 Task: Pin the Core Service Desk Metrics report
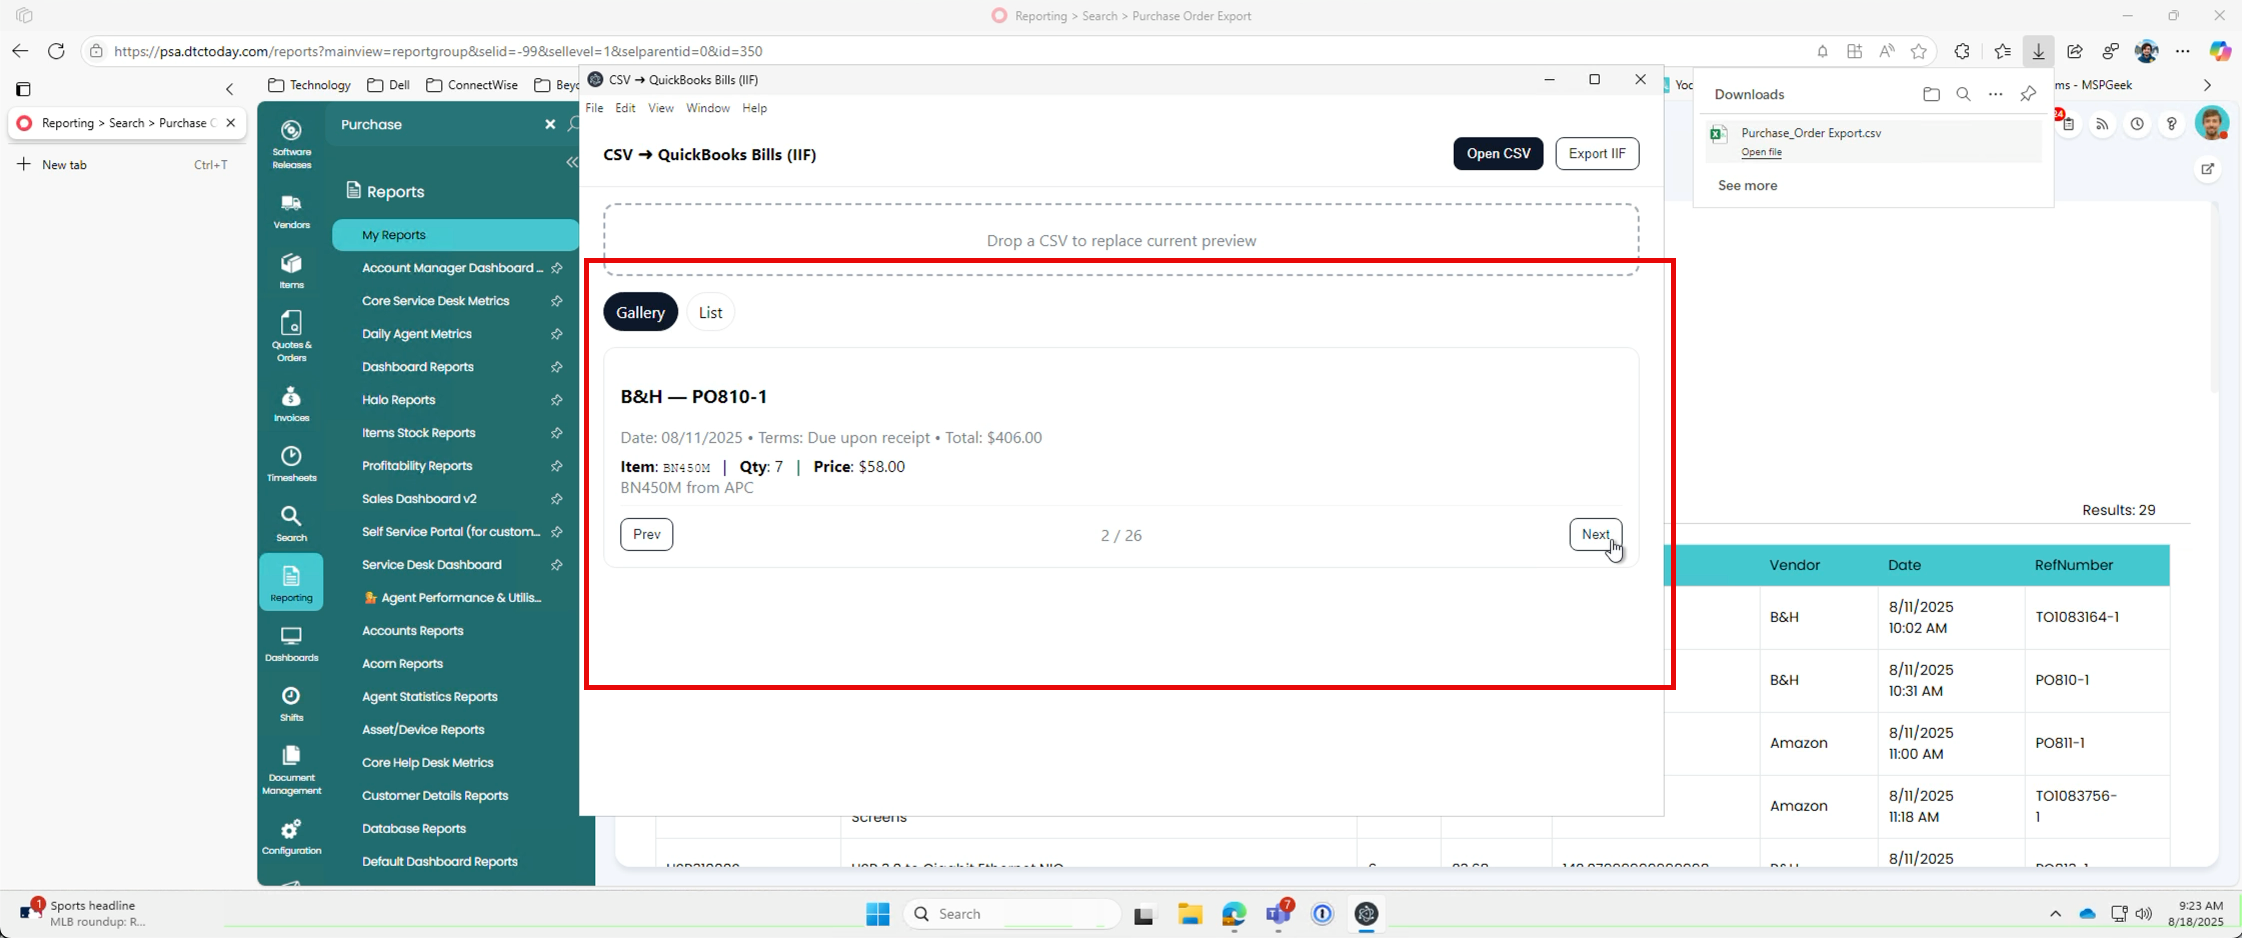(557, 301)
